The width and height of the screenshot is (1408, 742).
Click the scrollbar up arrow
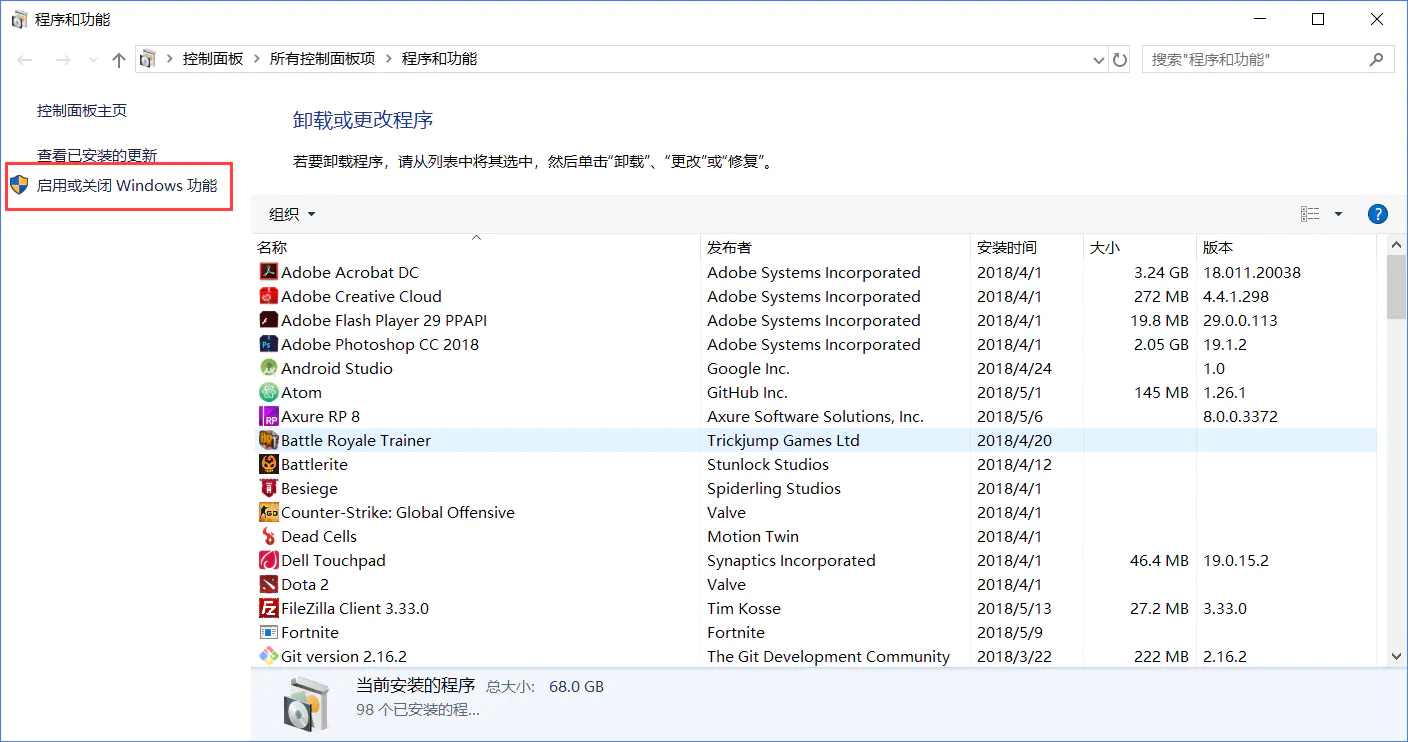(x=1397, y=245)
